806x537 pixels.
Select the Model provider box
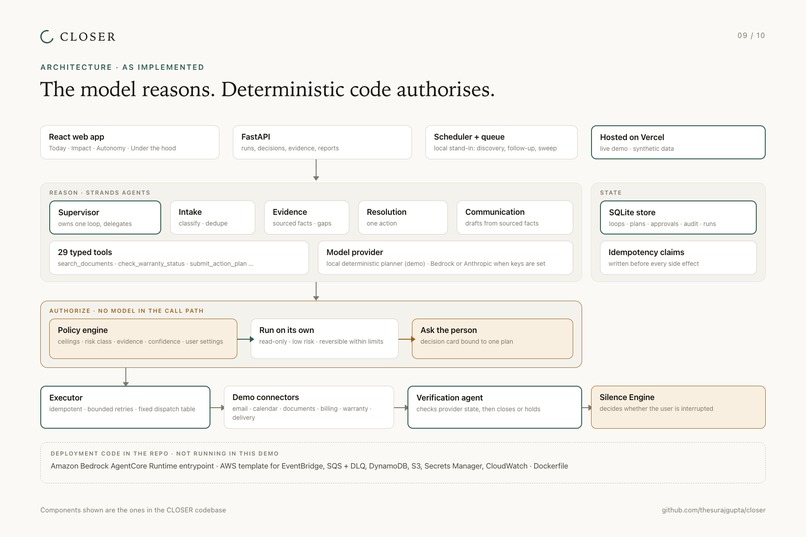pyautogui.click(x=445, y=257)
